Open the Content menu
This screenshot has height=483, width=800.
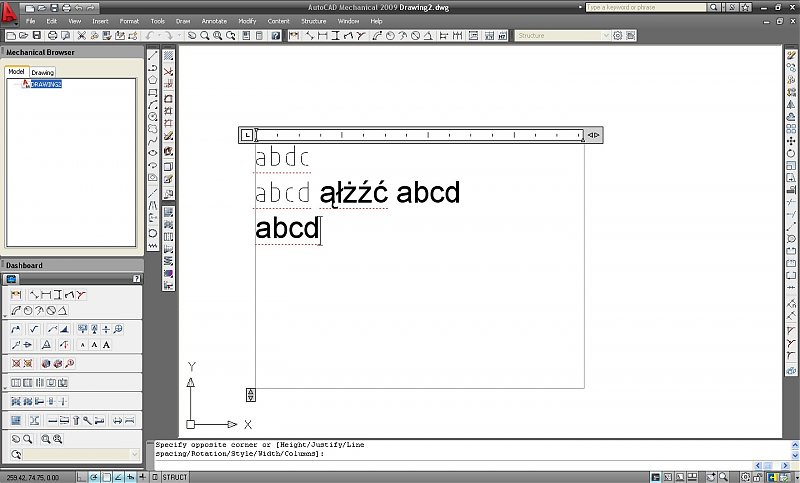coord(279,21)
